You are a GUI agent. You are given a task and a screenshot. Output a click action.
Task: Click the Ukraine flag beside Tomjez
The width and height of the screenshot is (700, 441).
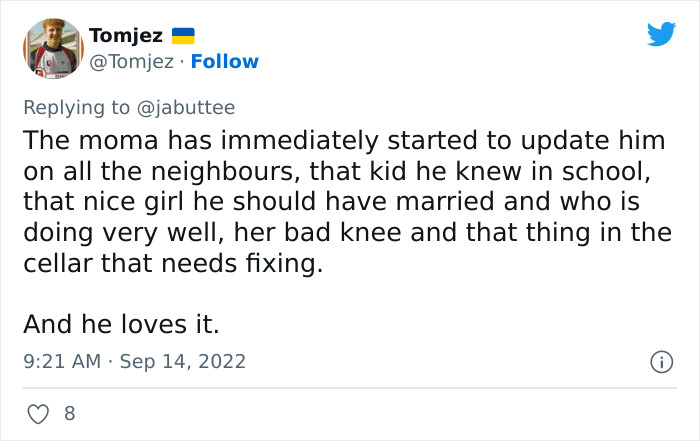pos(183,36)
